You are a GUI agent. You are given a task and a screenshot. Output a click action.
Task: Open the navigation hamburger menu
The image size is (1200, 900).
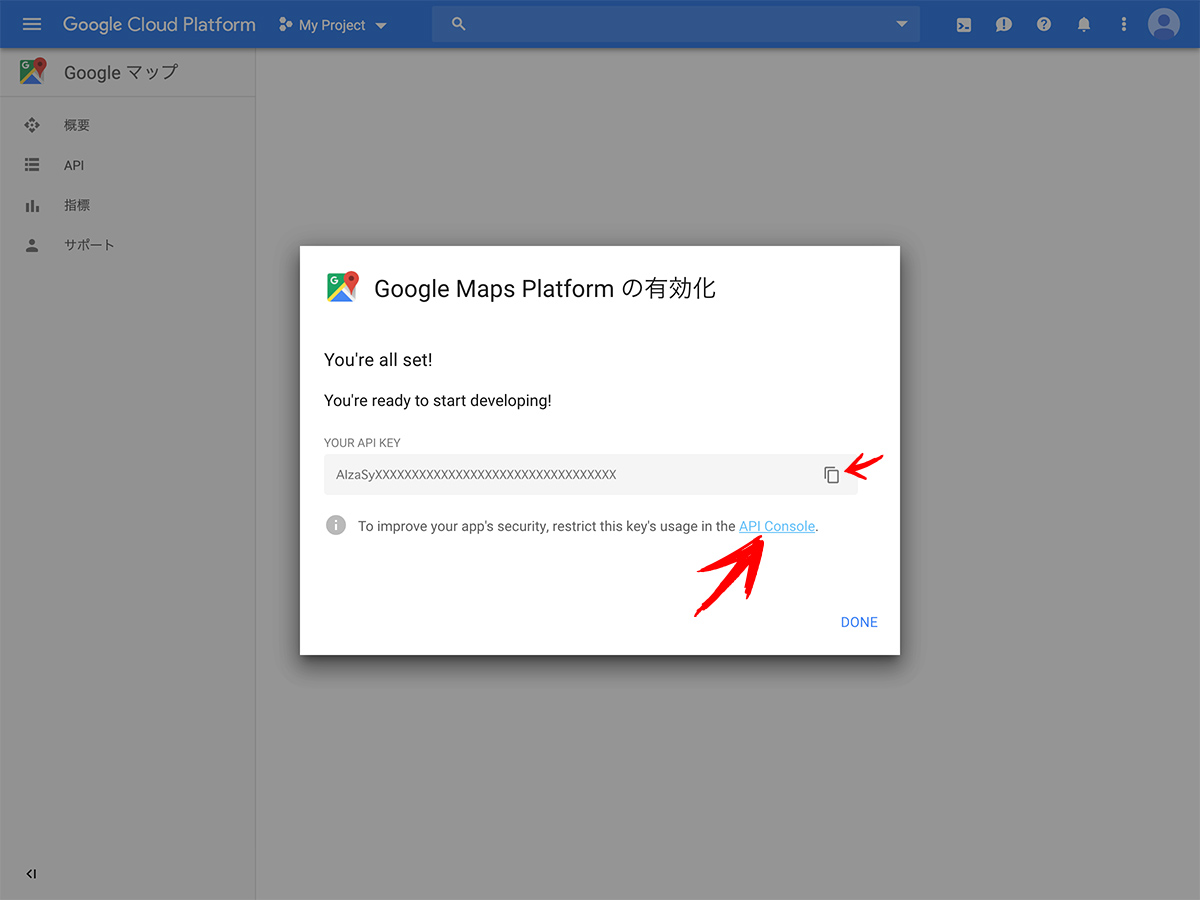(32, 24)
